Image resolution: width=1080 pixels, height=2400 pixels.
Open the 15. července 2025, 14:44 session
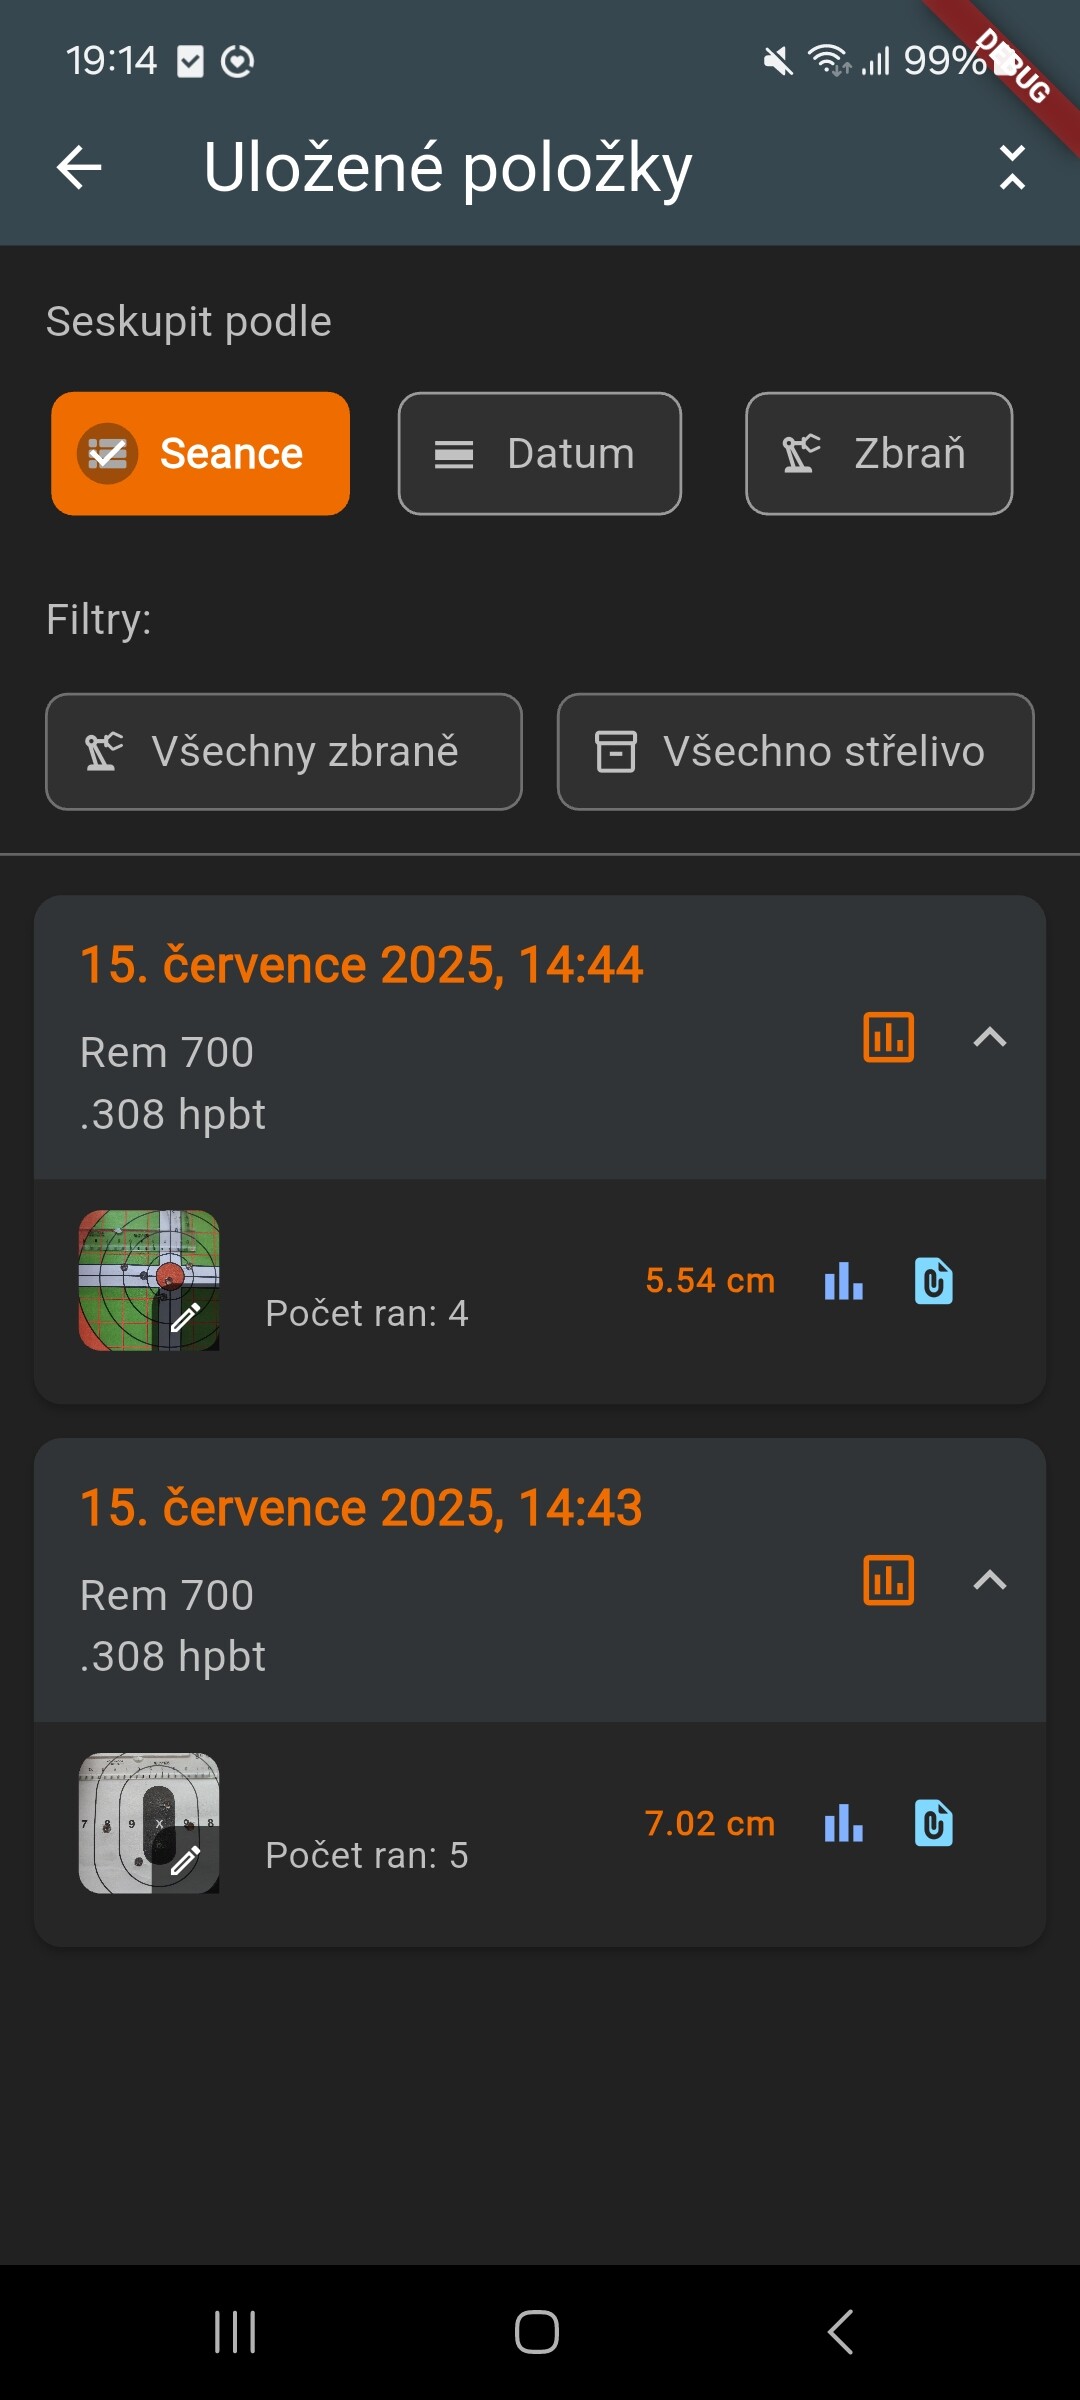click(x=361, y=966)
